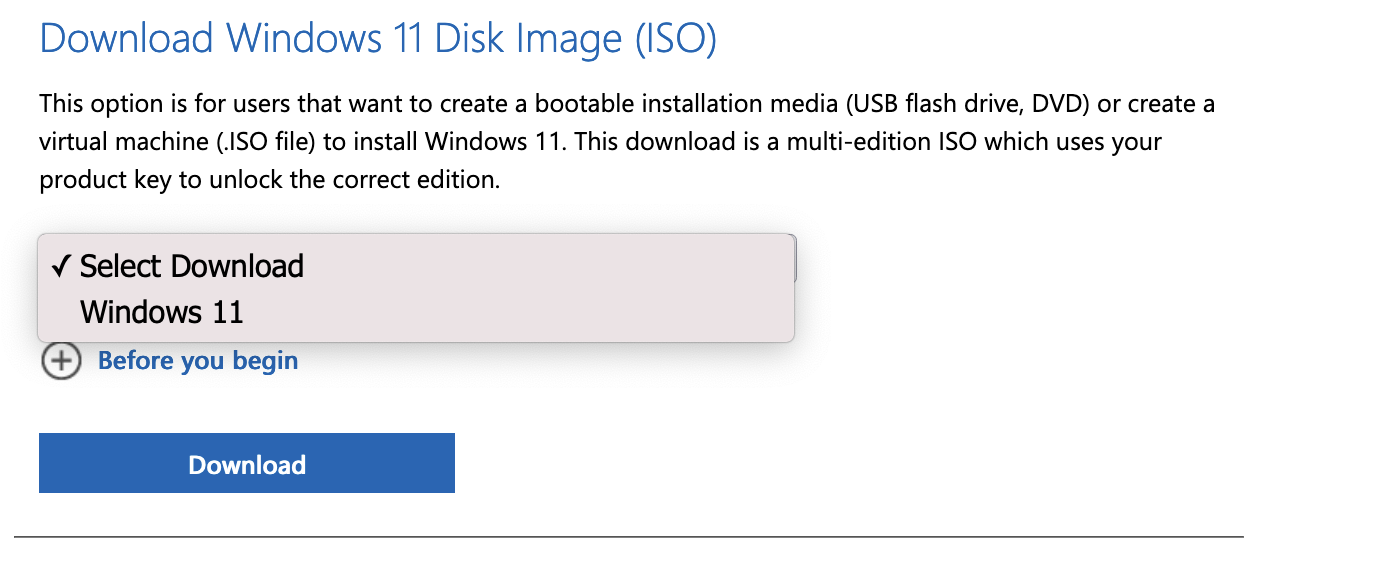
Task: Pick the Select Download placeholder option
Action: [x=192, y=266]
